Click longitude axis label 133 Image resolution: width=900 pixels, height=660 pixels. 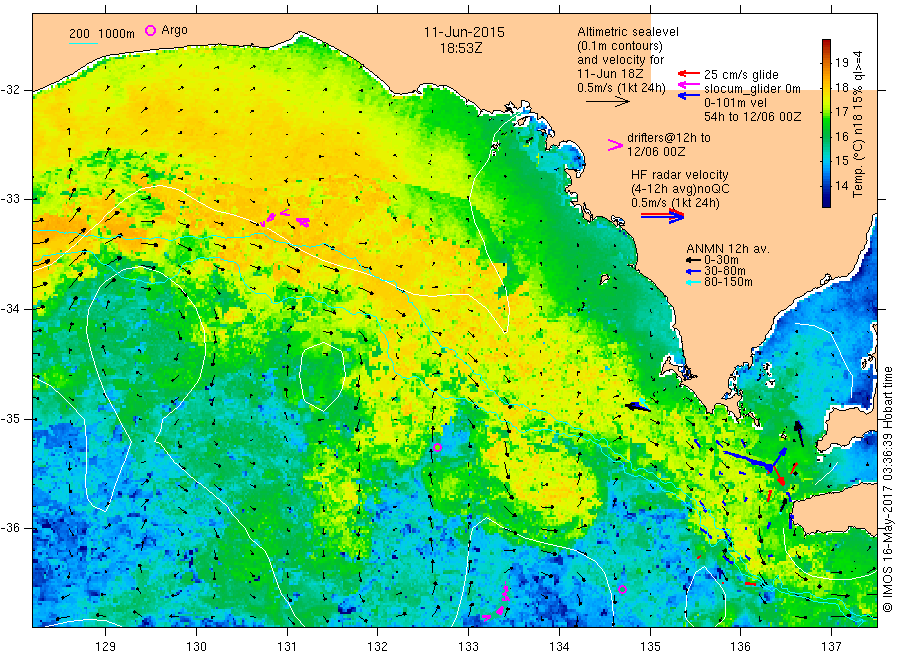(x=468, y=647)
